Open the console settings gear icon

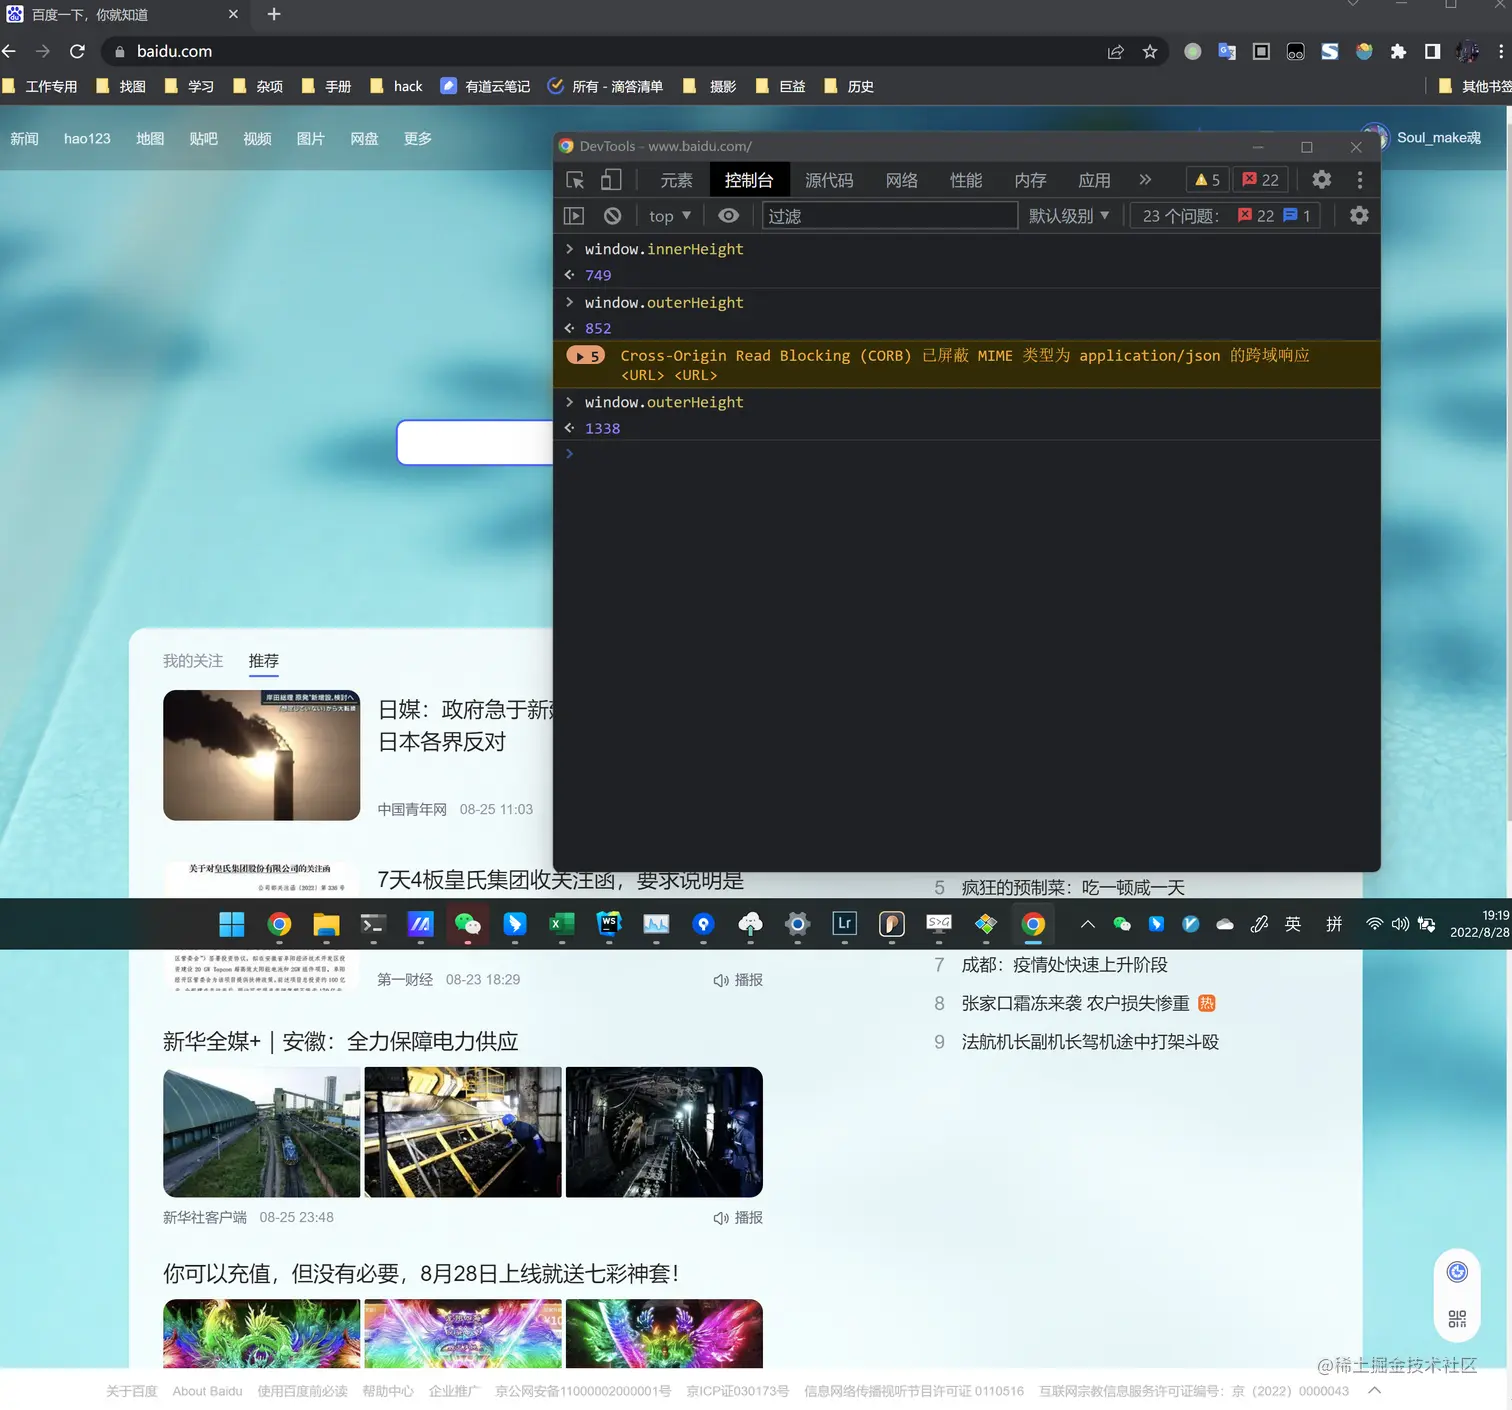pos(1359,216)
